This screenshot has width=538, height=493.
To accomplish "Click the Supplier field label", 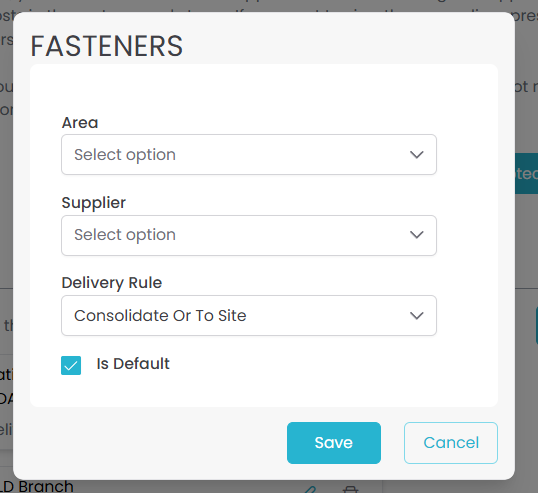I will tap(94, 203).
